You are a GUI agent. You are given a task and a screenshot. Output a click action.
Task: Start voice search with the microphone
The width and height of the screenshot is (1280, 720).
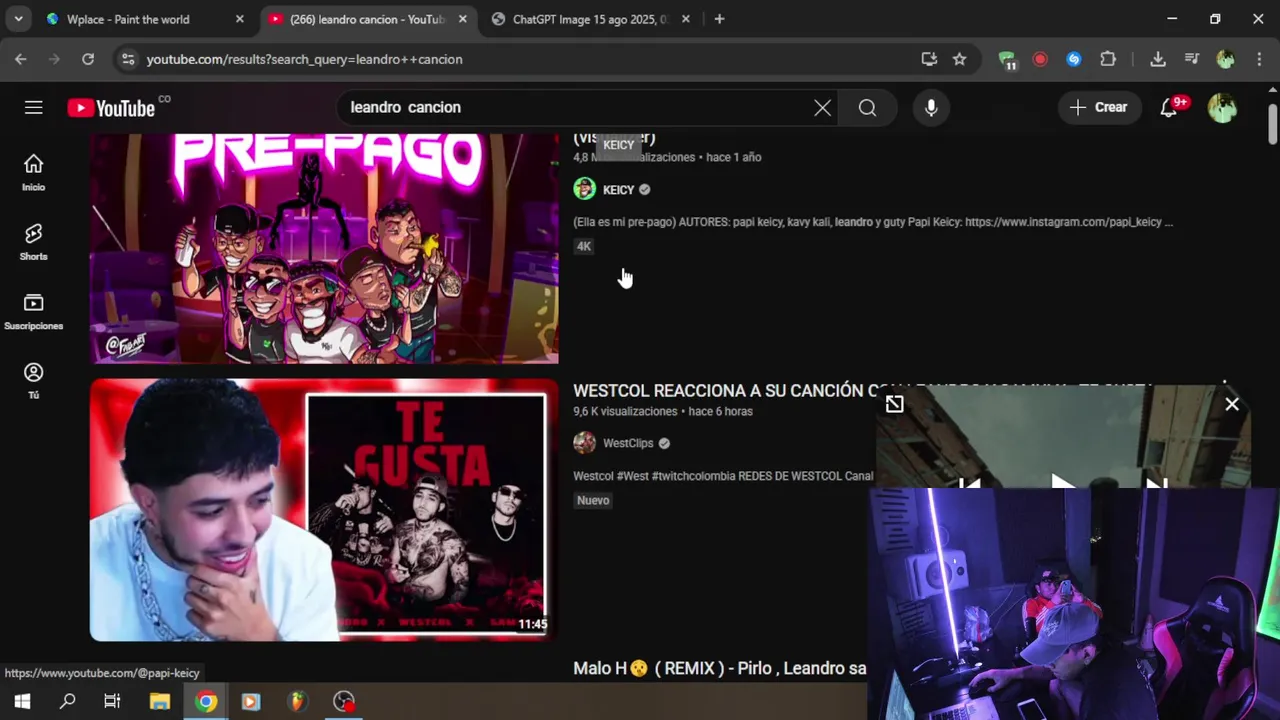(931, 107)
